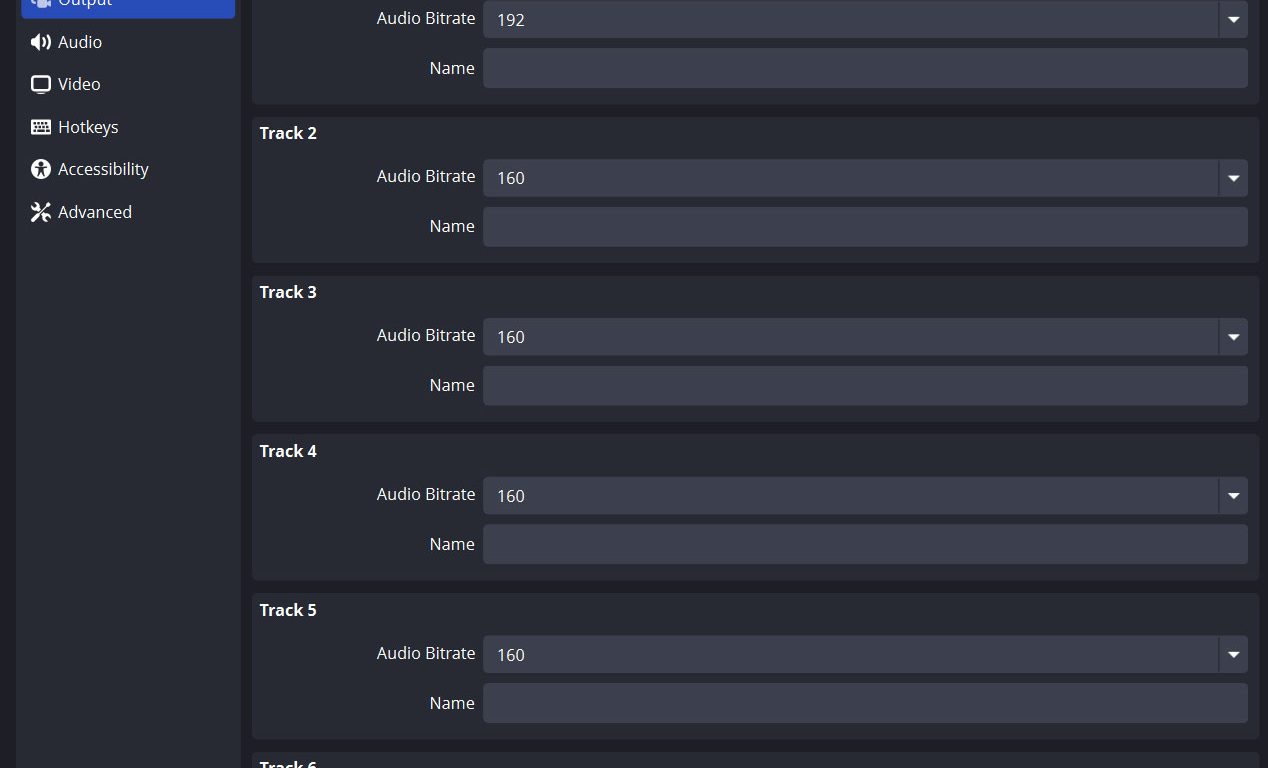This screenshot has width=1268, height=768.
Task: Switch to the Audio settings section
Action: (80, 42)
